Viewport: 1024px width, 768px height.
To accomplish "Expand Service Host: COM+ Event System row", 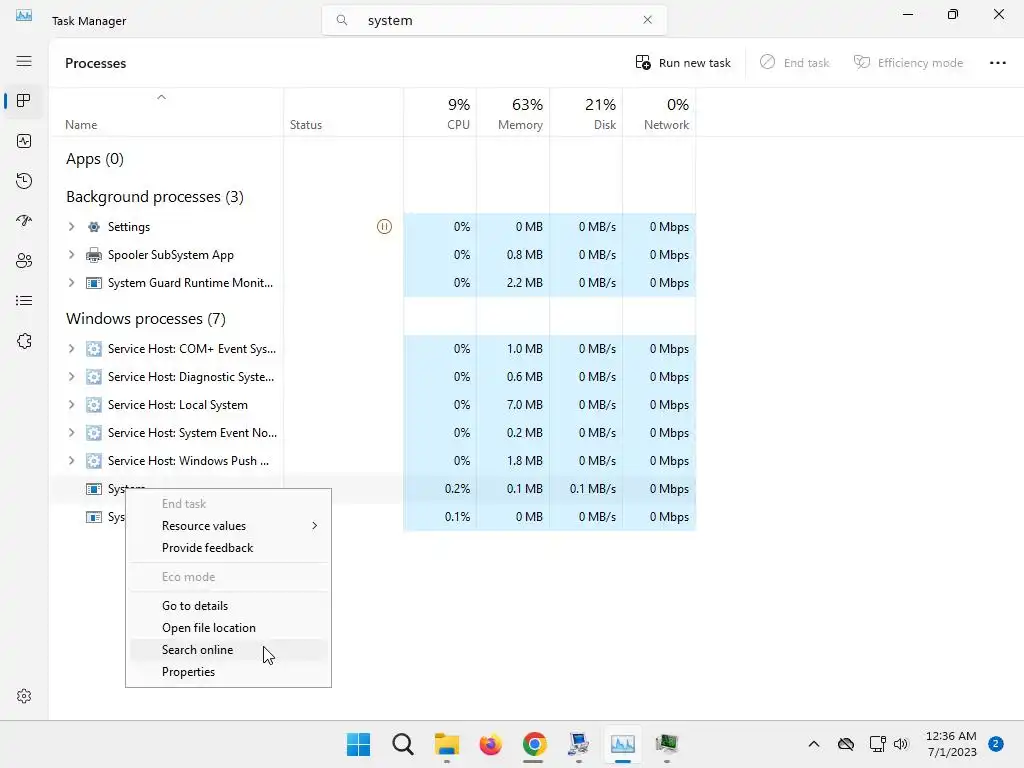I will pos(71,349).
